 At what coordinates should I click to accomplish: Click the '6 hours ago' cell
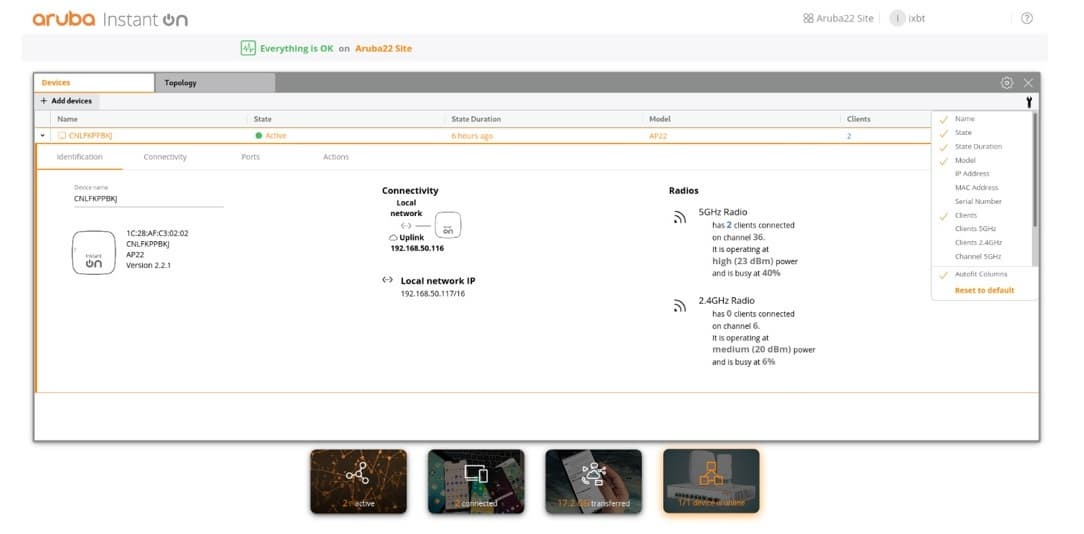tap(472, 136)
